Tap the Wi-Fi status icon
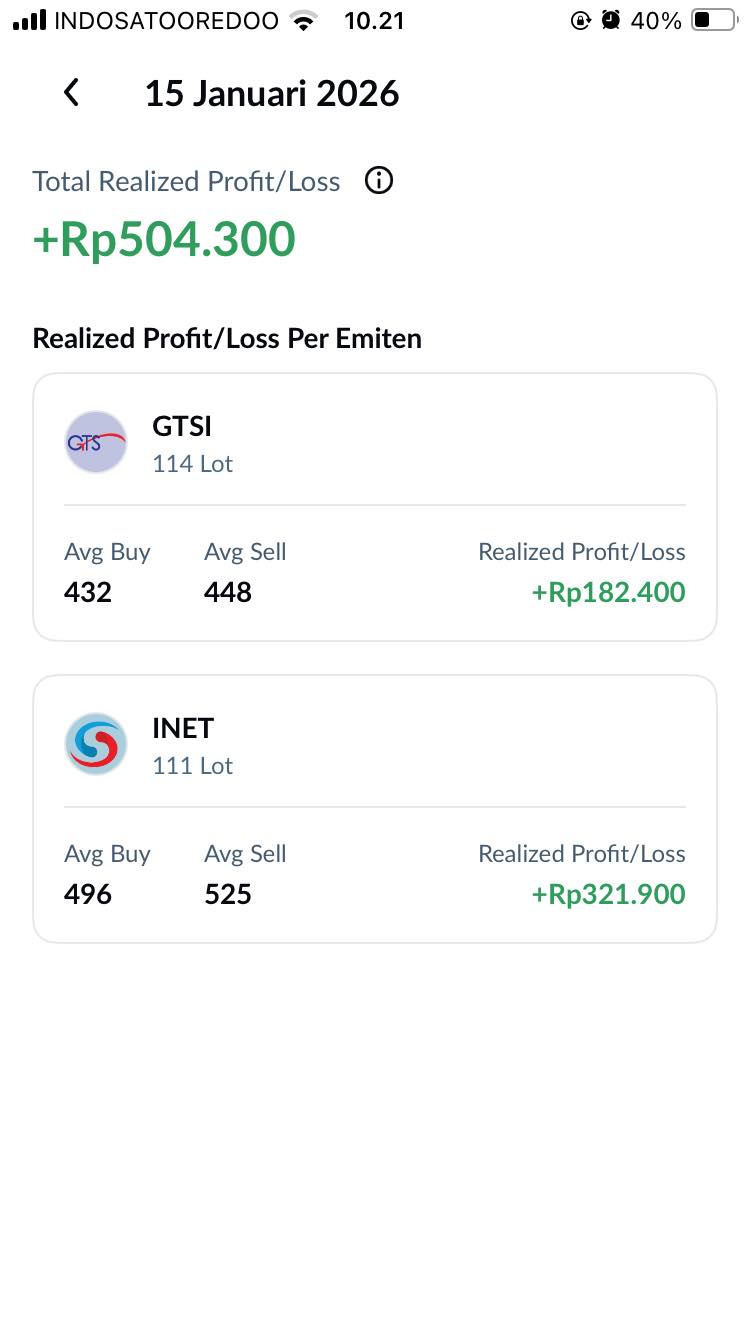The image size is (750, 1334). click(301, 20)
